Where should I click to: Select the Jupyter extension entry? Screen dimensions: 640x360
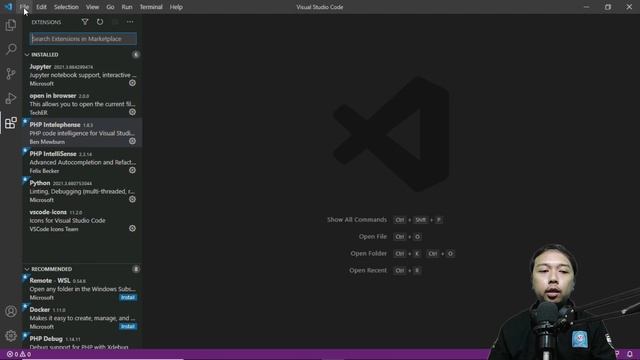tap(82, 75)
